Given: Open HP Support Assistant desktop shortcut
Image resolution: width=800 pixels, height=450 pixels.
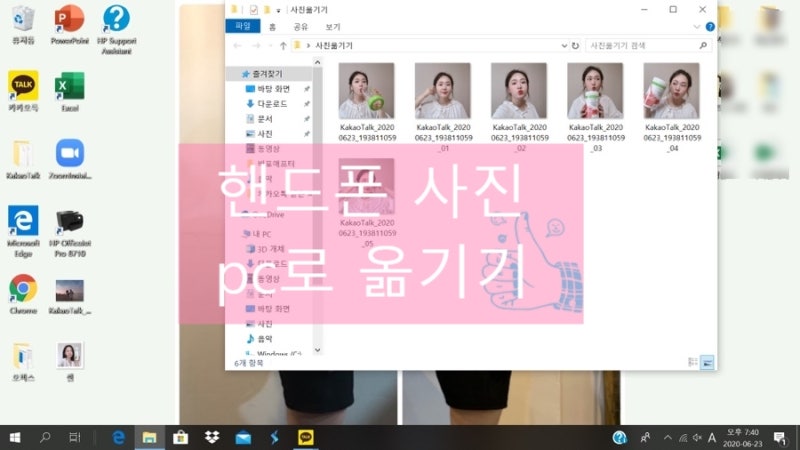Looking at the screenshot, I should (x=116, y=30).
